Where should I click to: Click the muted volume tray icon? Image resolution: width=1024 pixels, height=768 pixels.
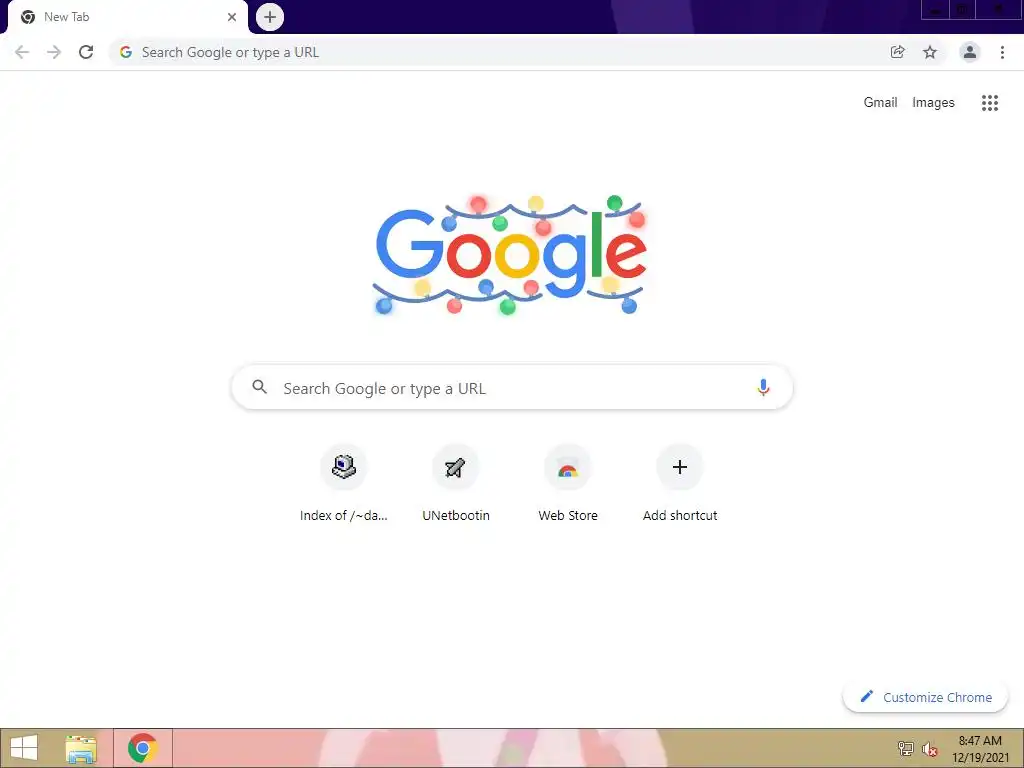point(930,748)
